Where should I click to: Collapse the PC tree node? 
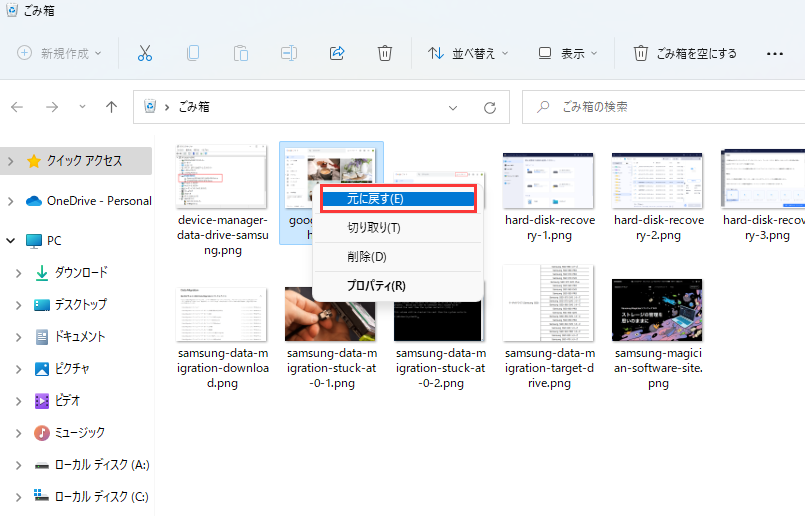[11, 241]
